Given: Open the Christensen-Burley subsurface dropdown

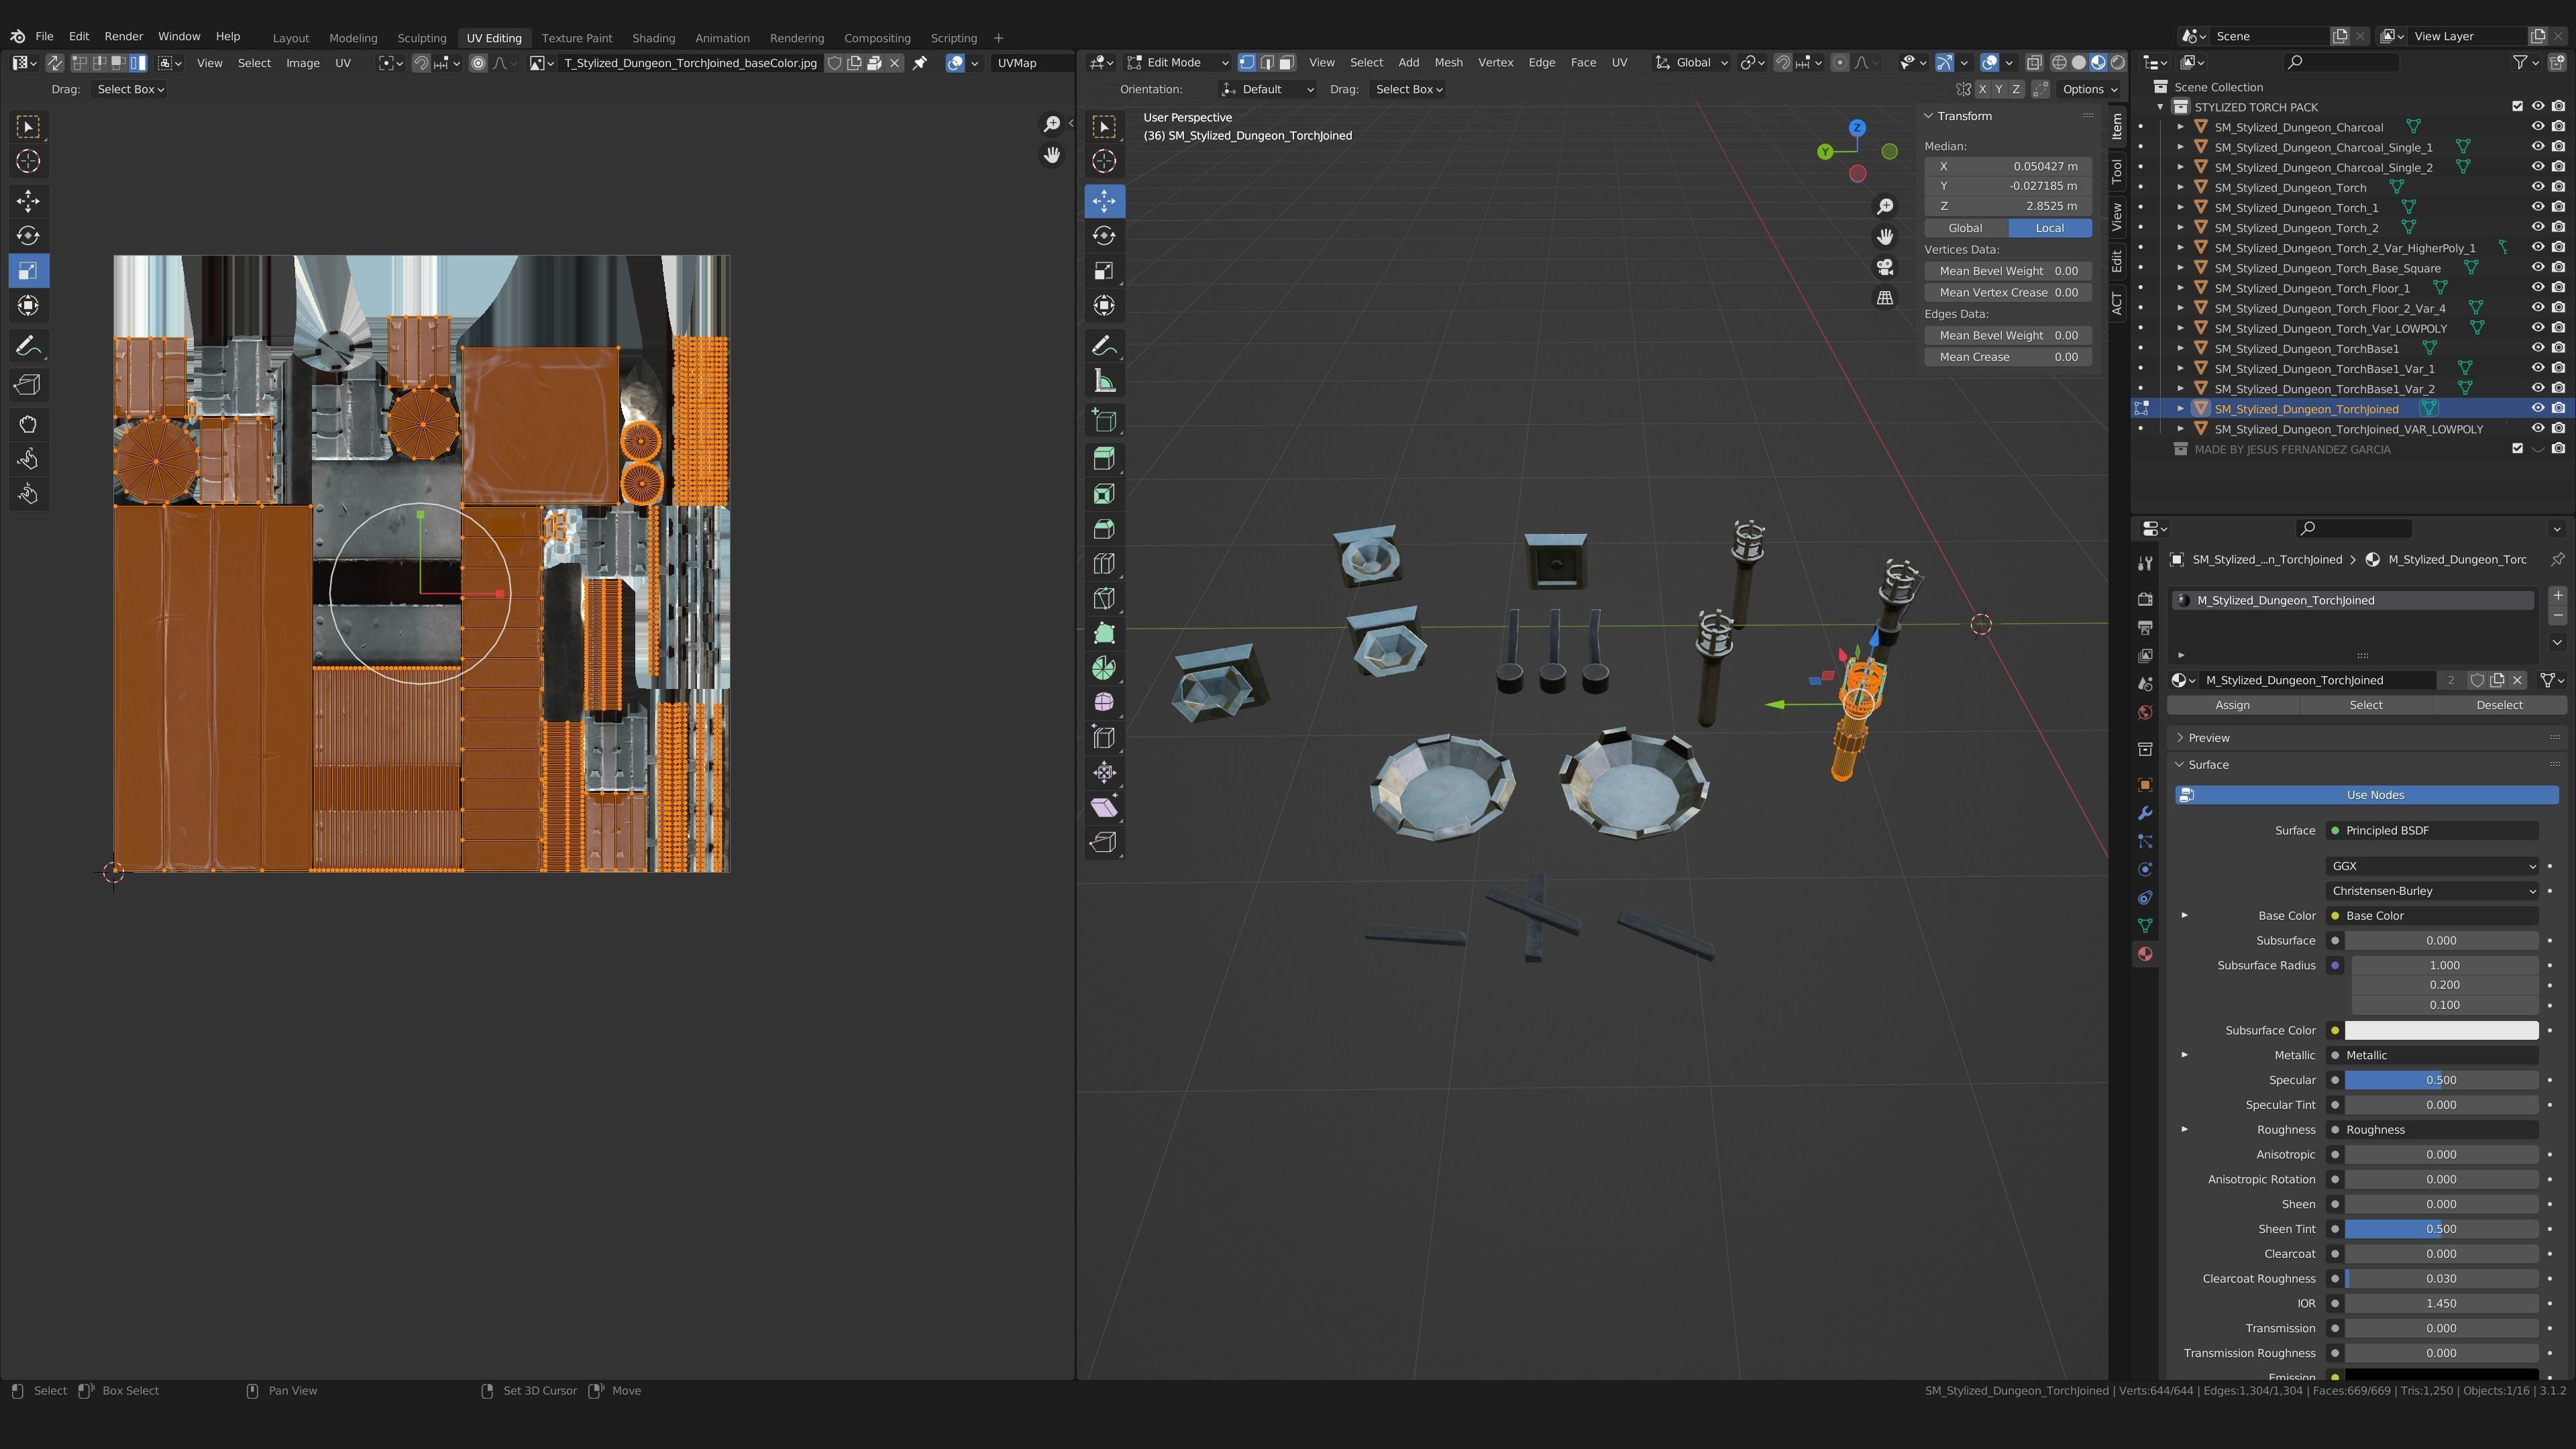Looking at the screenshot, I should pyautogui.click(x=2433, y=891).
